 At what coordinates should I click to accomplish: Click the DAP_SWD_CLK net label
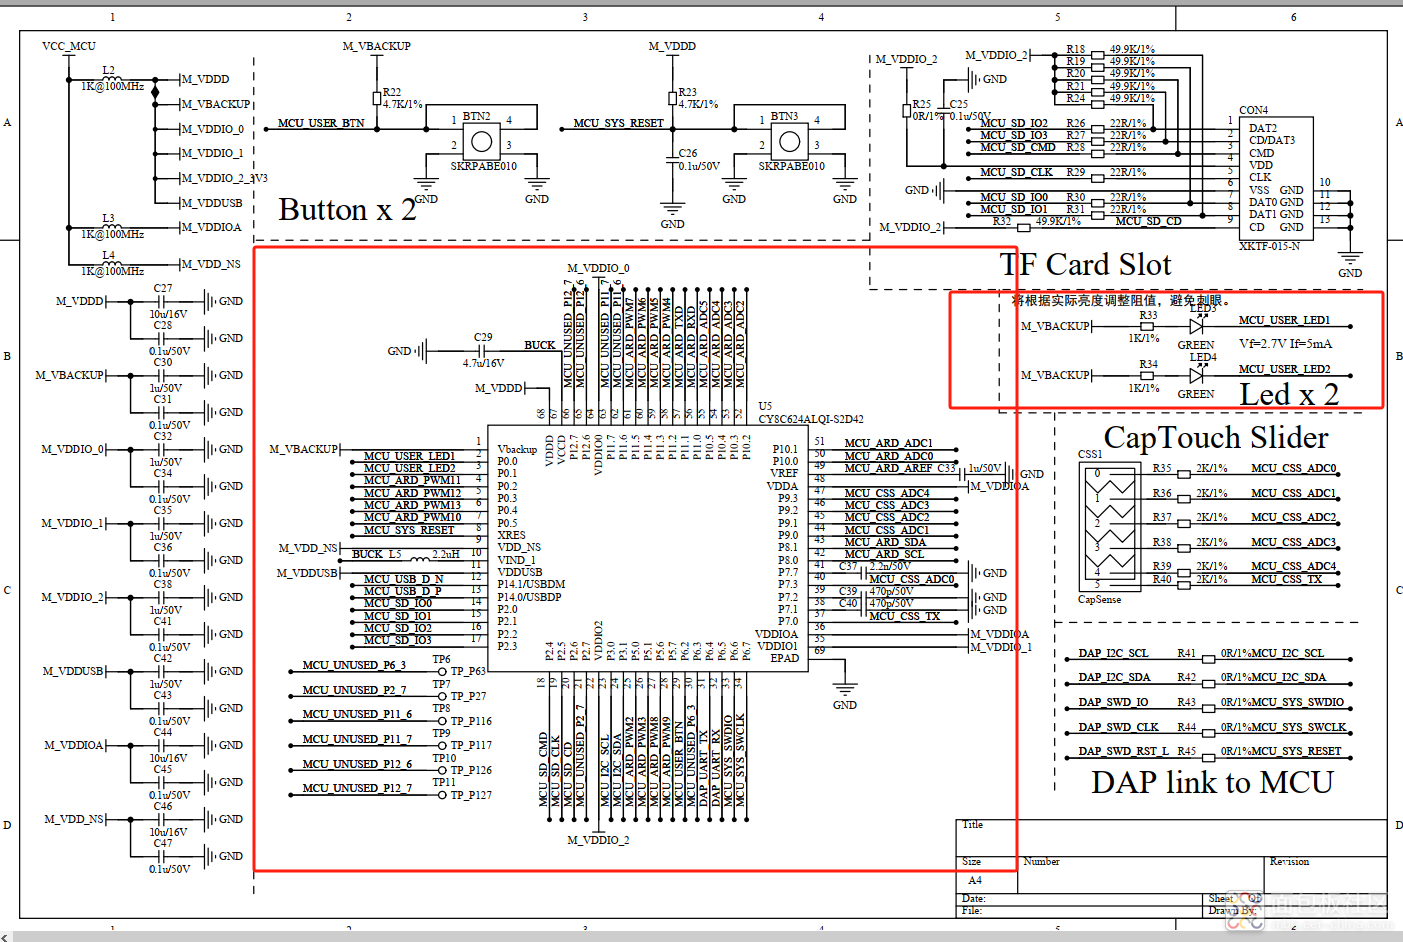click(1118, 727)
